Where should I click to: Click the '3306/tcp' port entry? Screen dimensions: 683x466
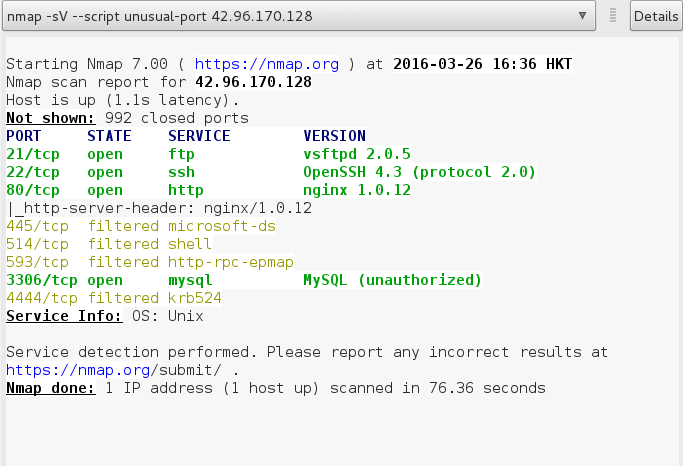[42, 280]
